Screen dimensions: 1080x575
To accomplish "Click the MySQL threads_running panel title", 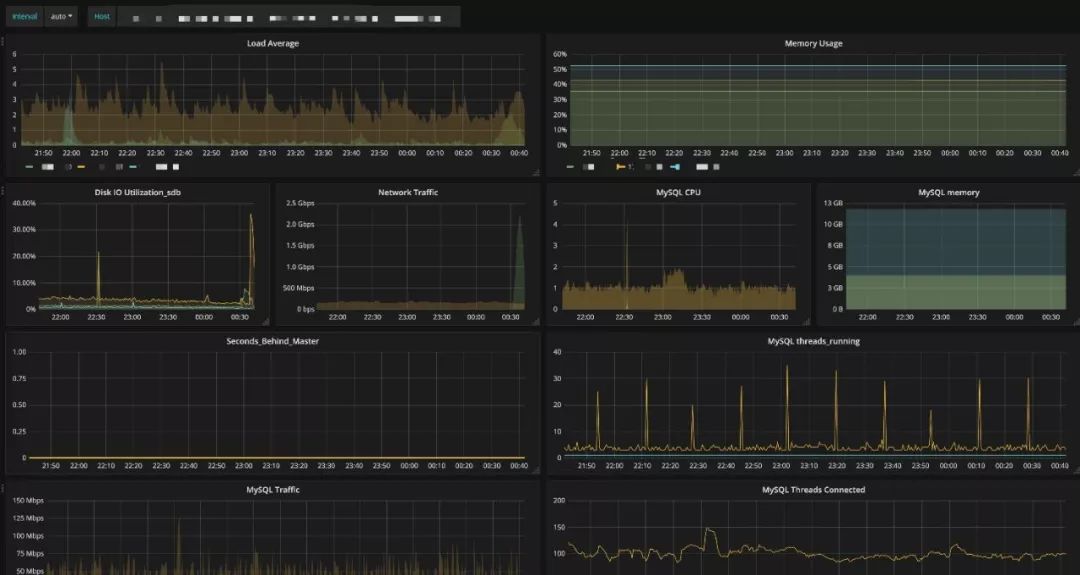I will (812, 341).
